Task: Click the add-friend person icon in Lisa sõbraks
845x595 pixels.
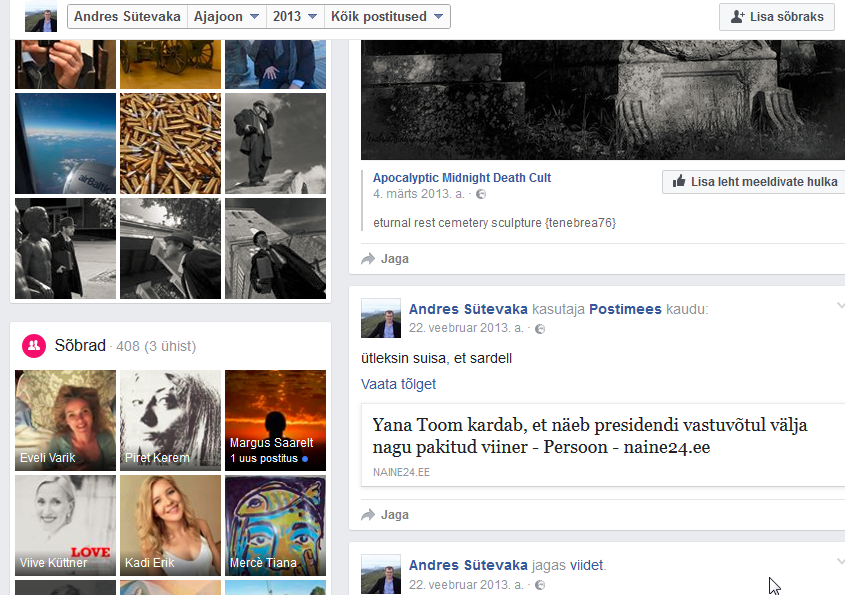Action: [738, 17]
